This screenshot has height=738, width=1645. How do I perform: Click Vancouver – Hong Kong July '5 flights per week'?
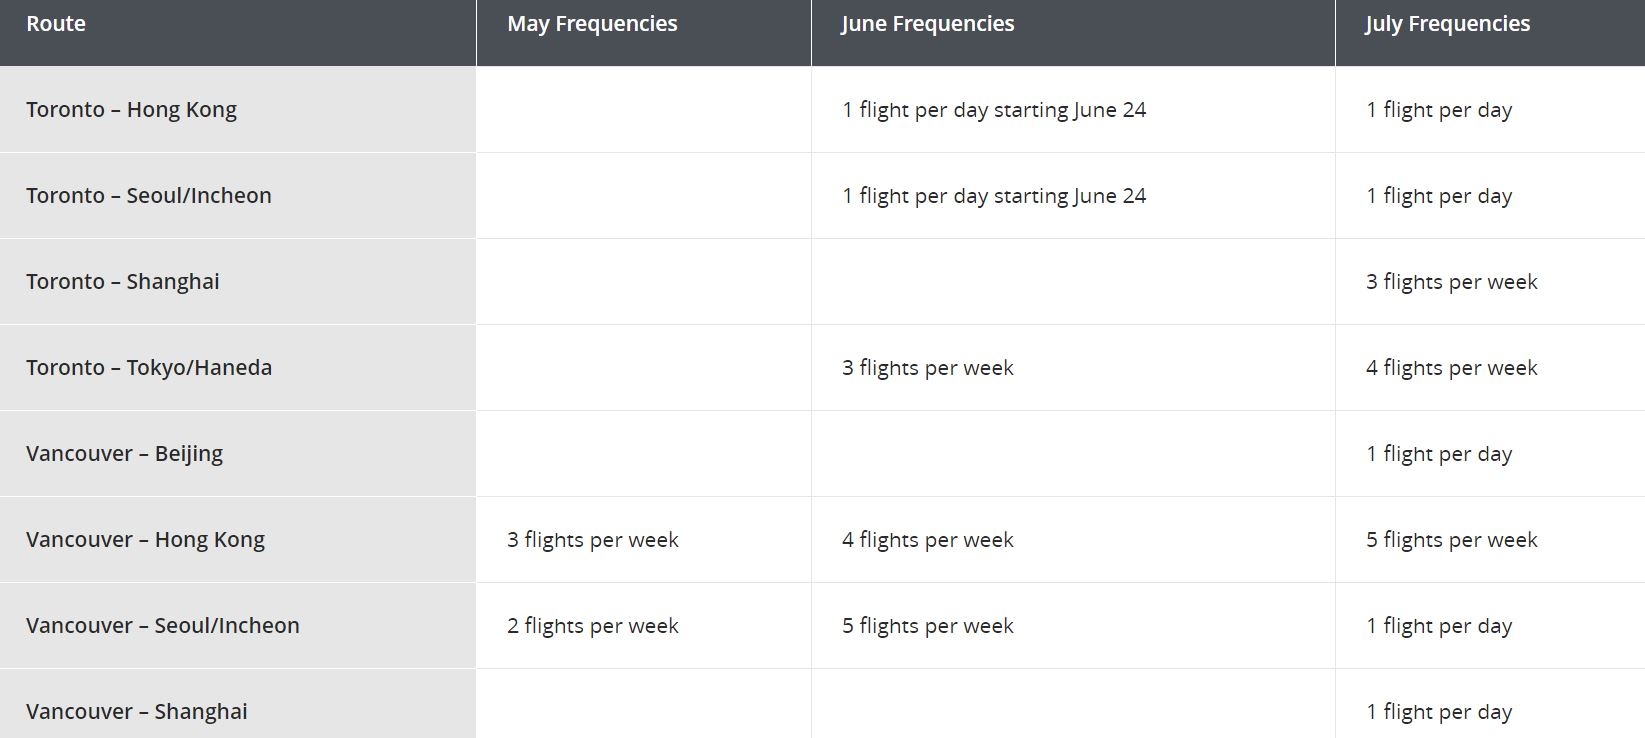1452,540
